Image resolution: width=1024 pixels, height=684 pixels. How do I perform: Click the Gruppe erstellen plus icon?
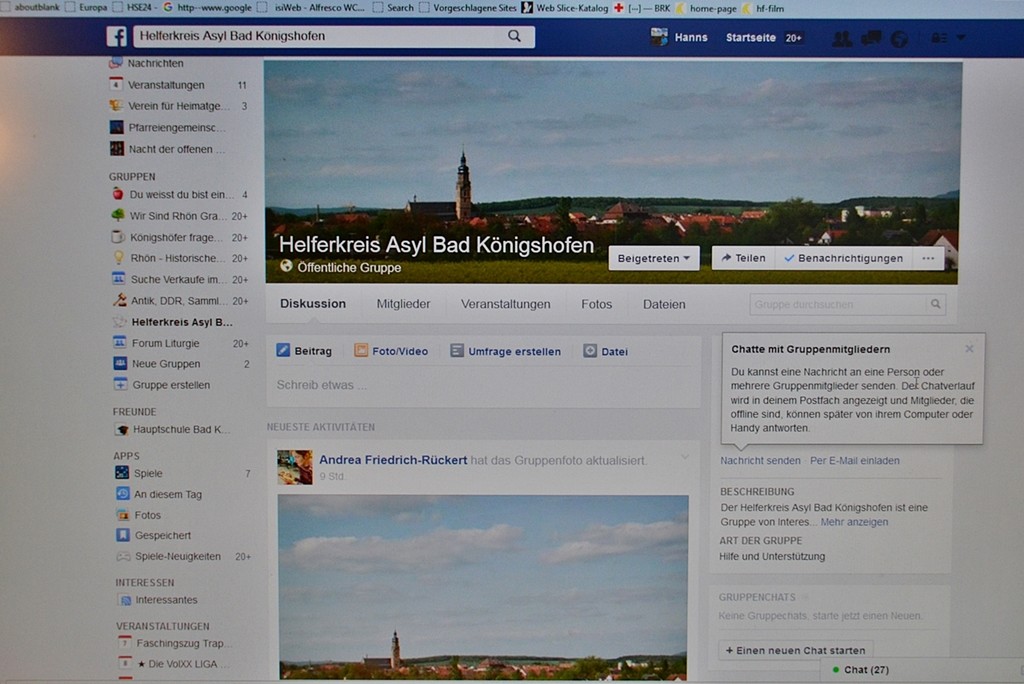[121, 384]
